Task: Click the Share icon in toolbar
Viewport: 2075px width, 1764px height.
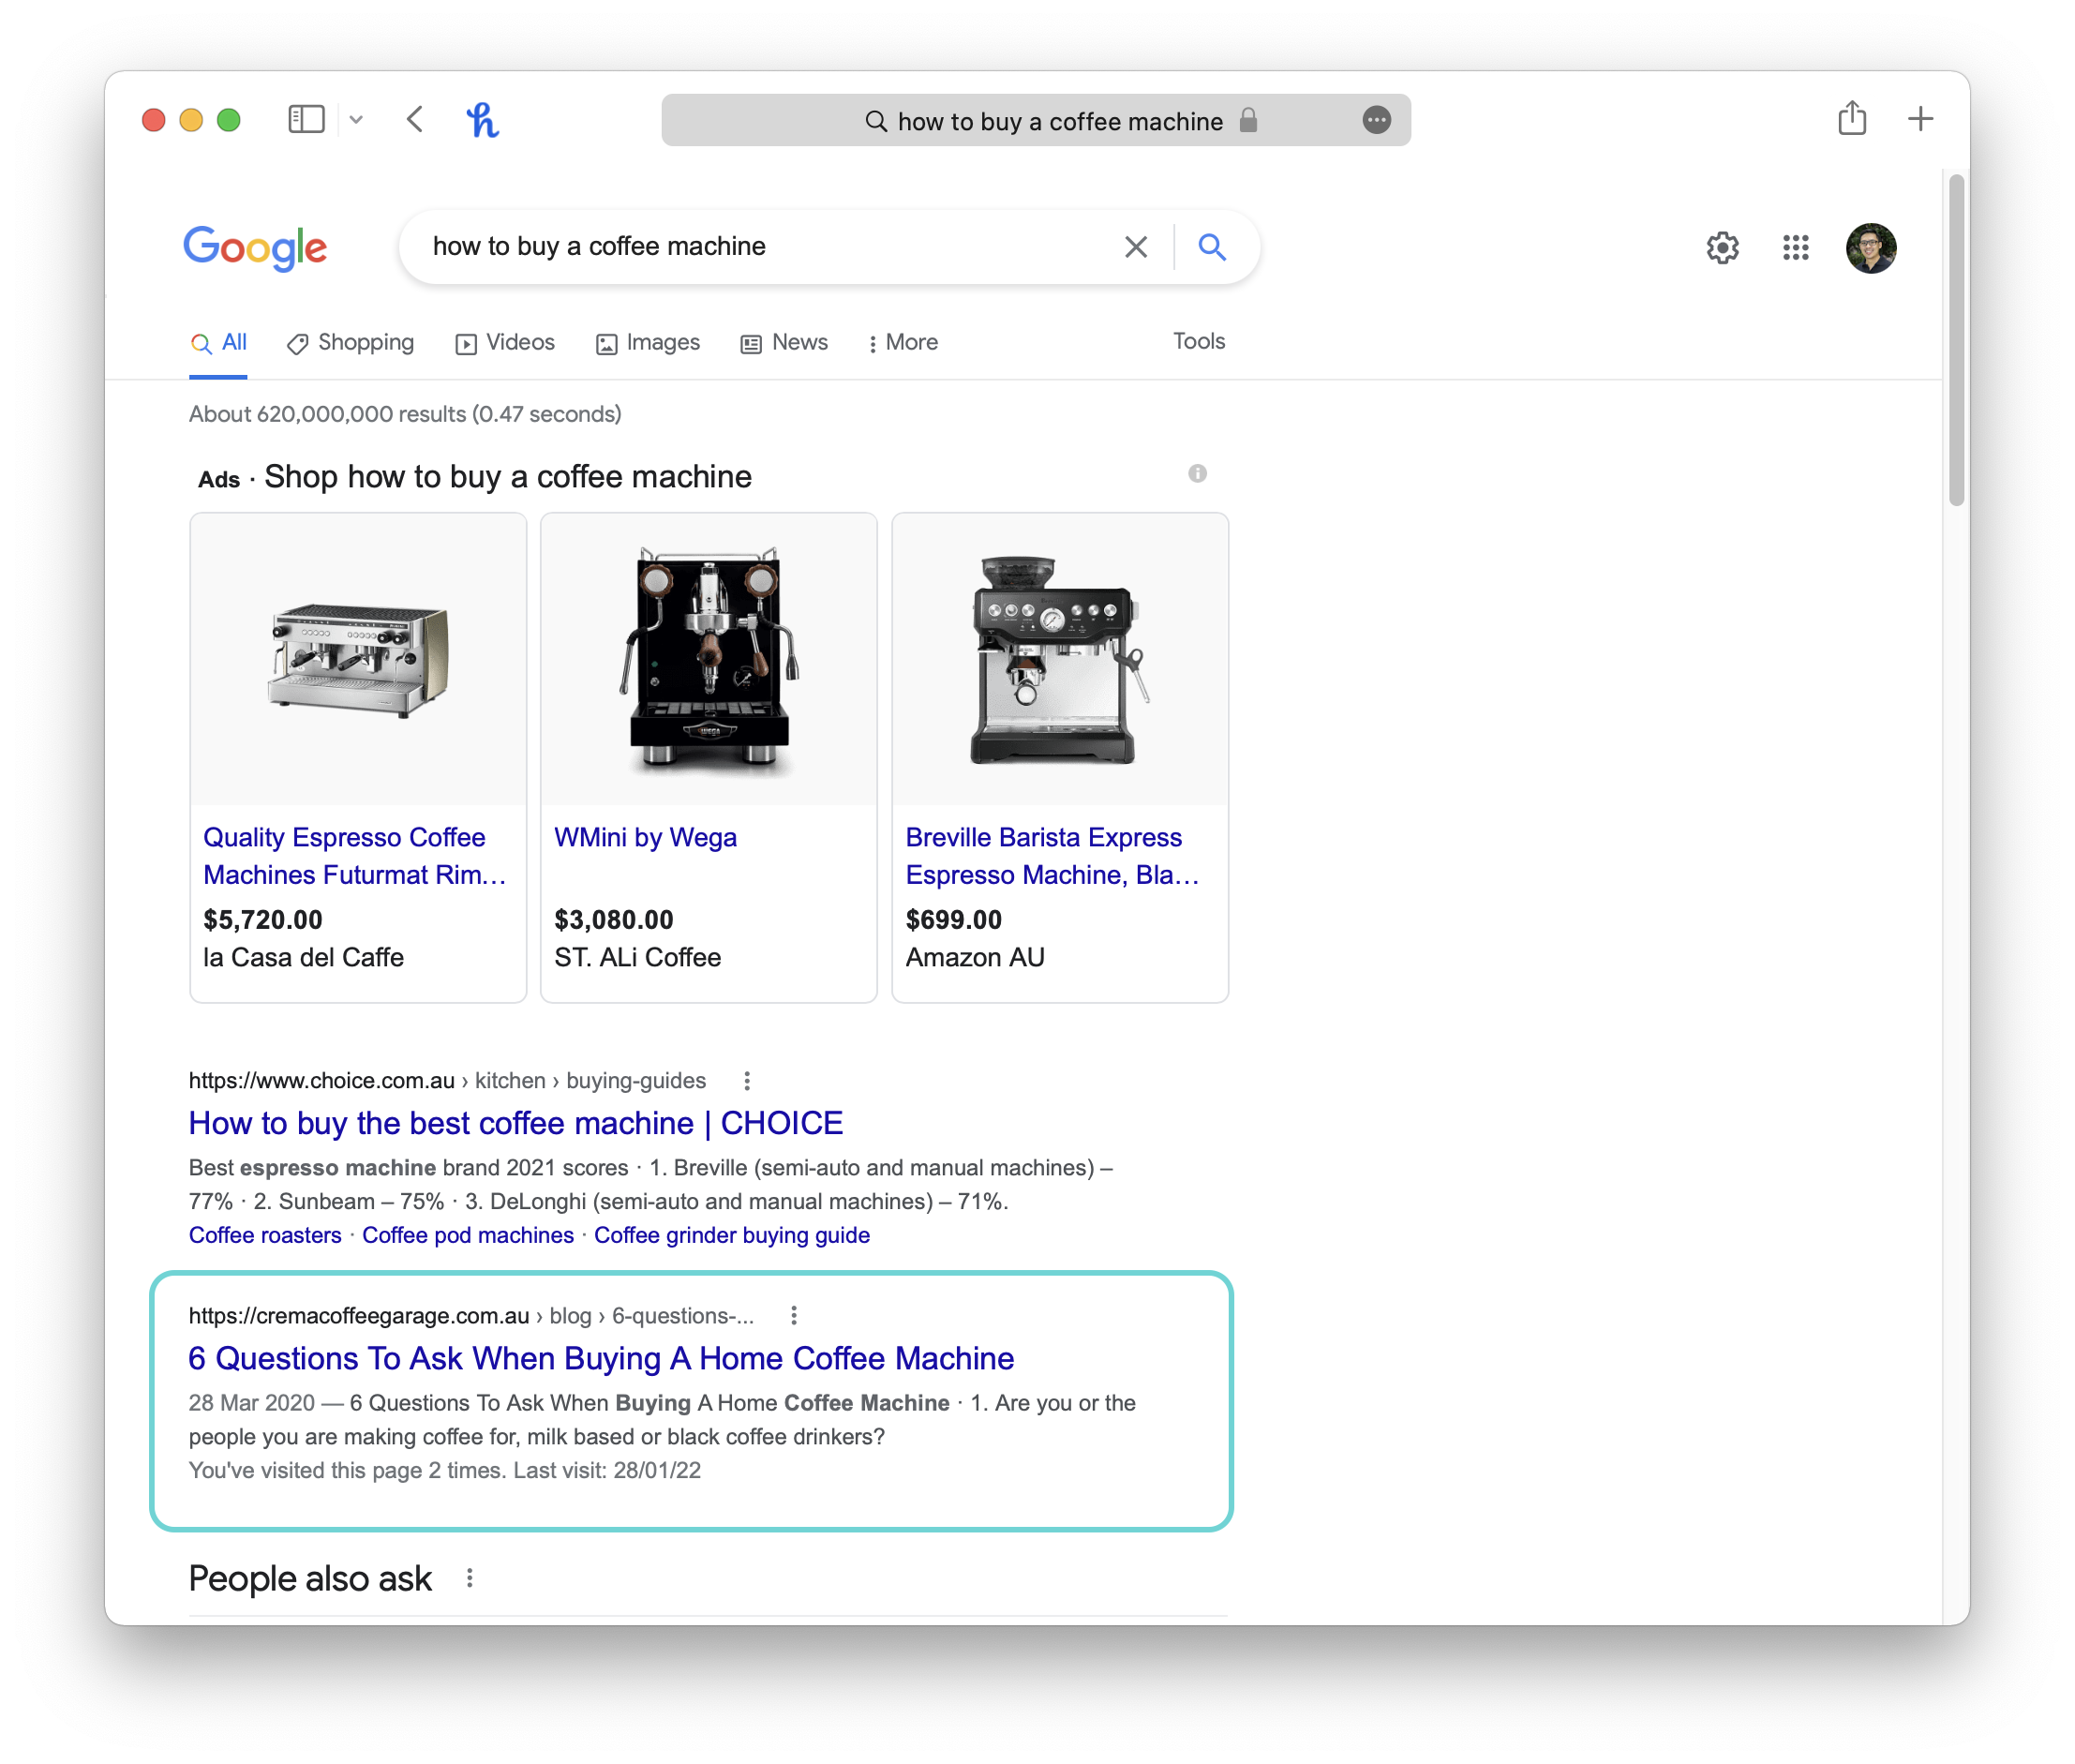Action: point(1852,118)
